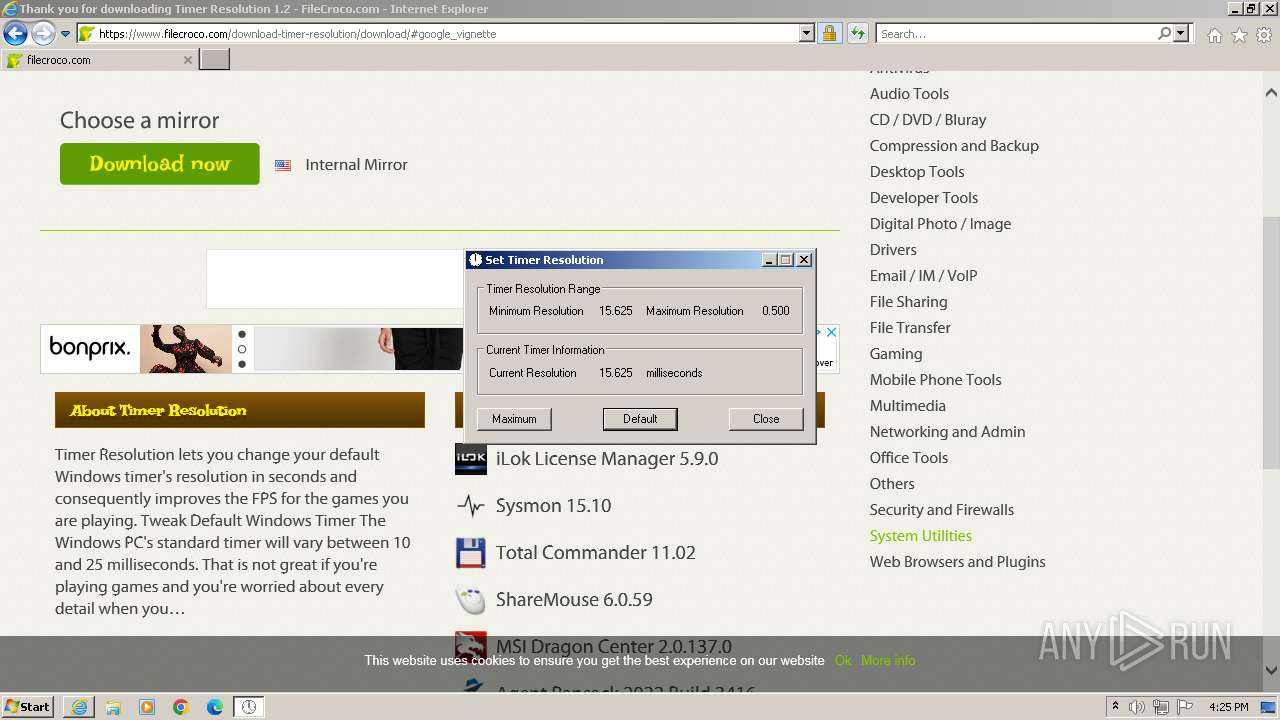Open Microsoft Edge from the taskbar
The height and width of the screenshot is (720, 1280).
(x=215, y=707)
